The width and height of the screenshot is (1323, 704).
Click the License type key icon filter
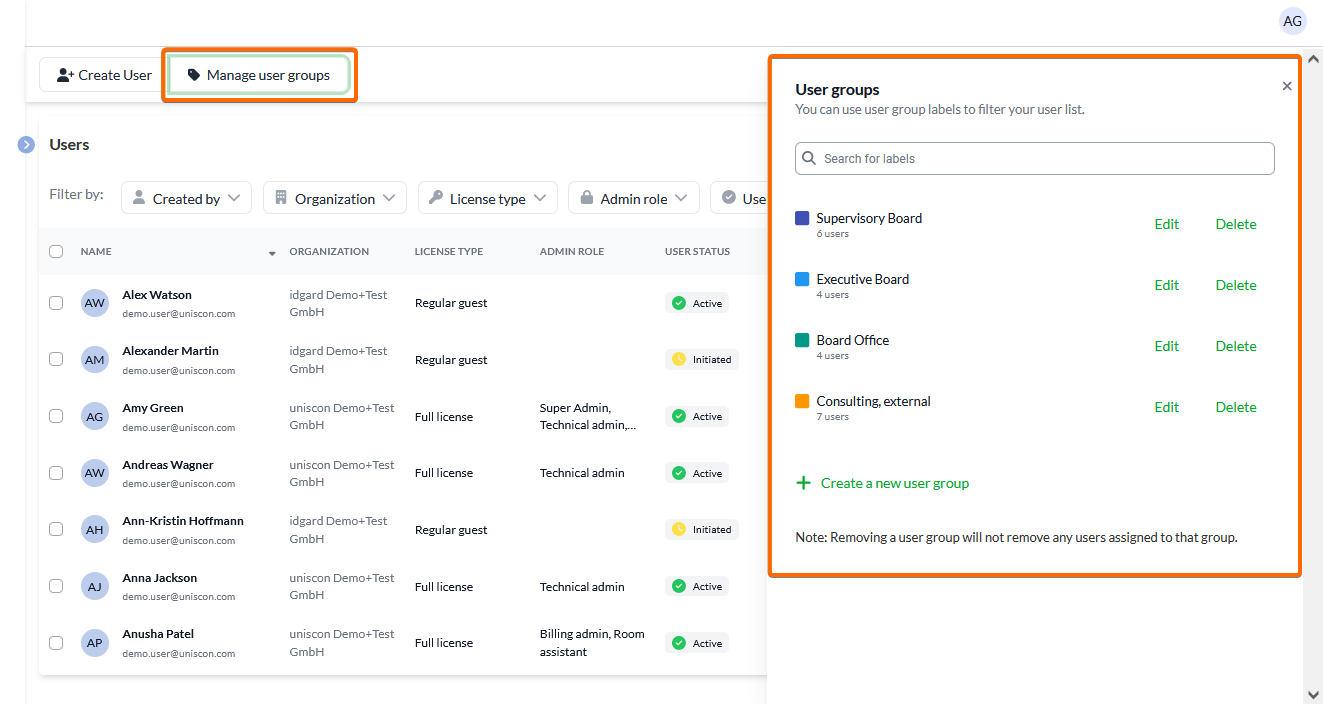[437, 197]
